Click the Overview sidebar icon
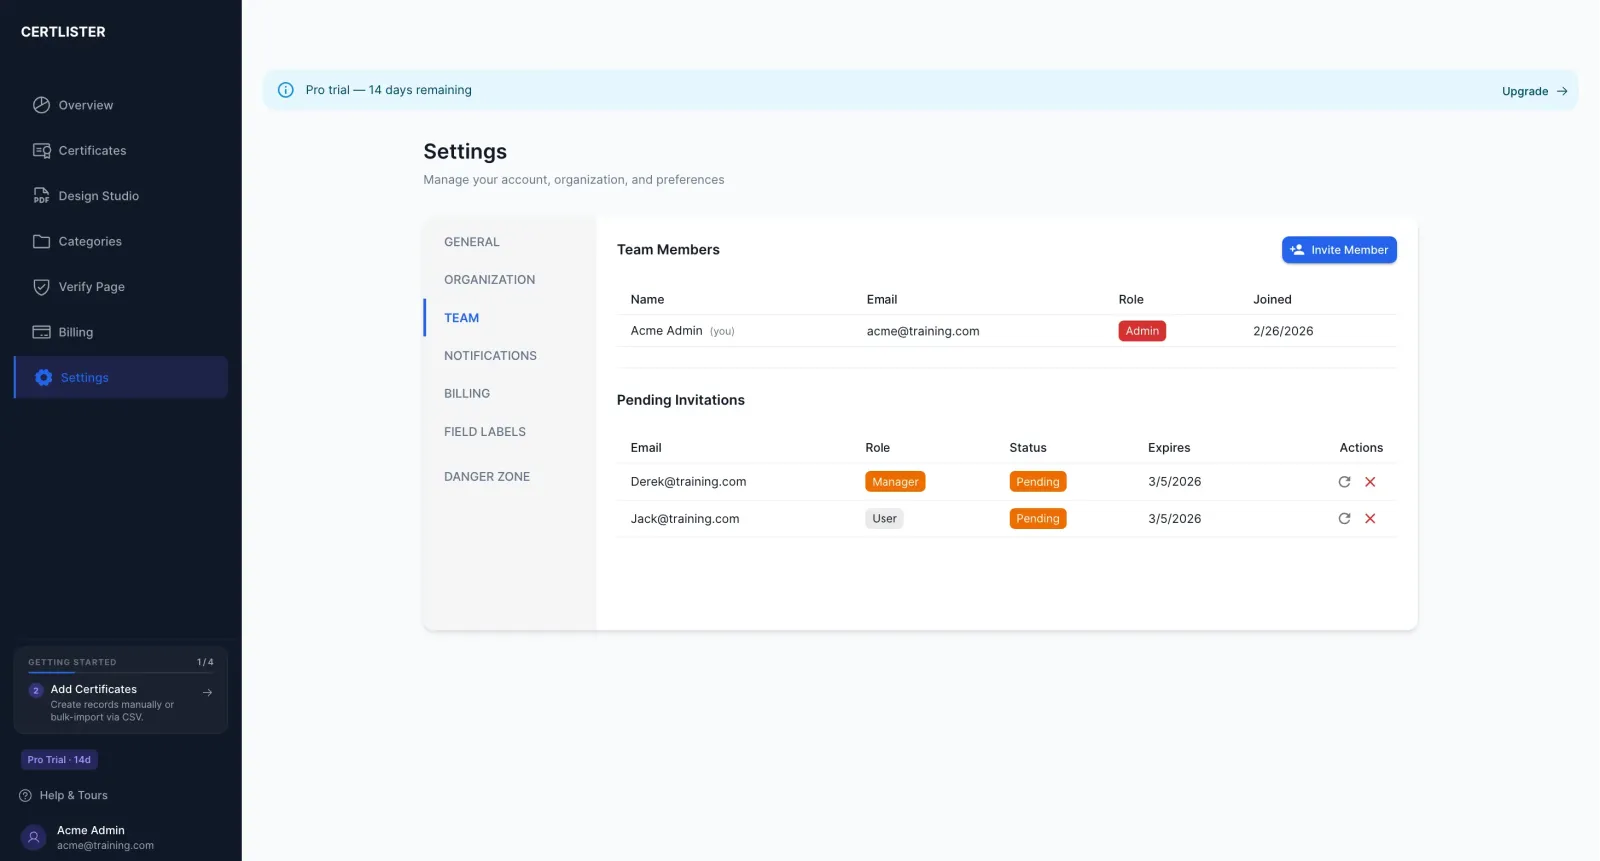Image resolution: width=1600 pixels, height=861 pixels. click(x=41, y=105)
